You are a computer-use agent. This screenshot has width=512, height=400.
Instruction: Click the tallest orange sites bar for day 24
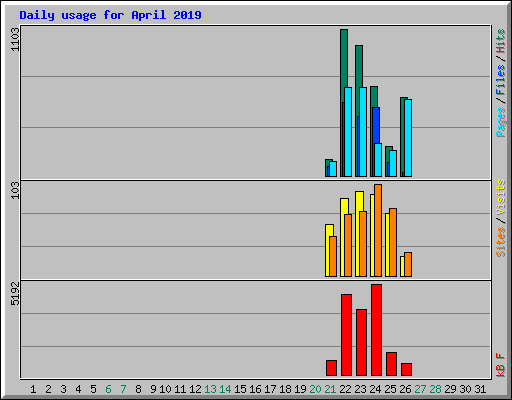378,230
